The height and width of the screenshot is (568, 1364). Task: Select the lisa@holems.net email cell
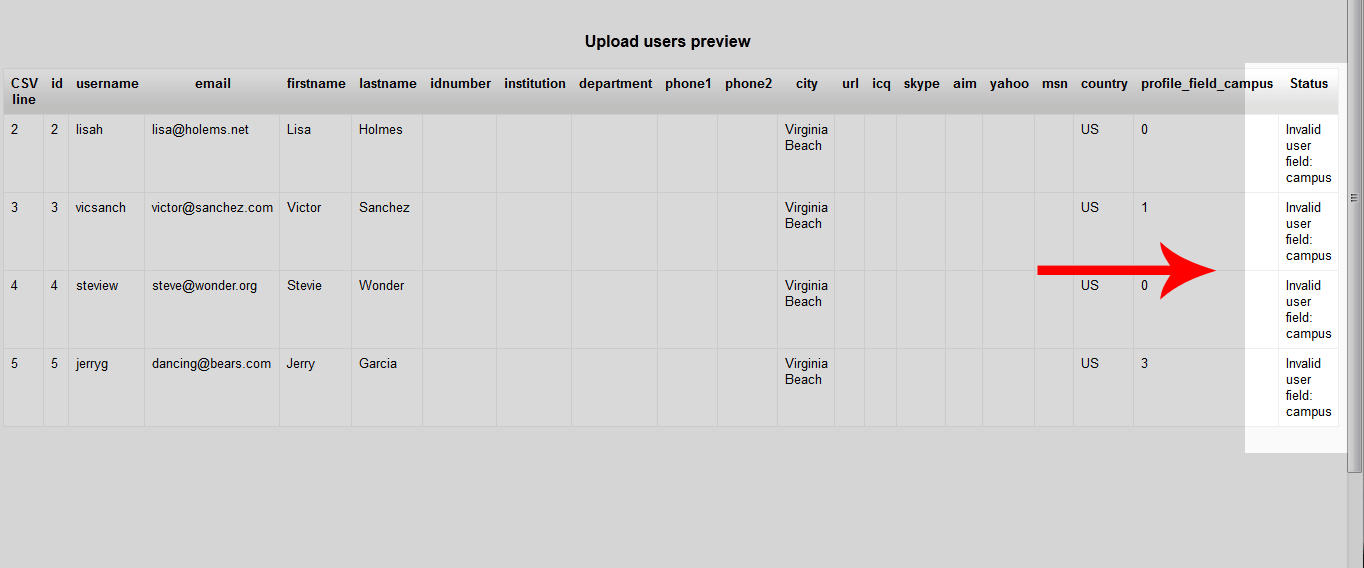(x=200, y=130)
